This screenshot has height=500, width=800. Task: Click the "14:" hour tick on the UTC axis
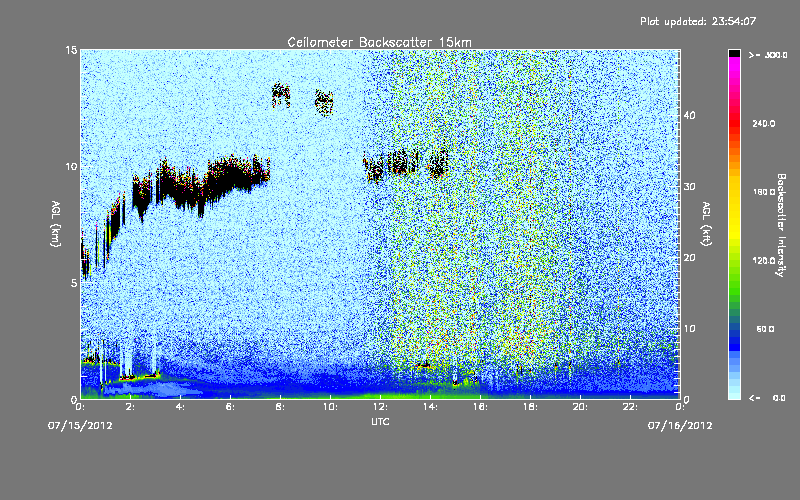pyautogui.click(x=430, y=407)
